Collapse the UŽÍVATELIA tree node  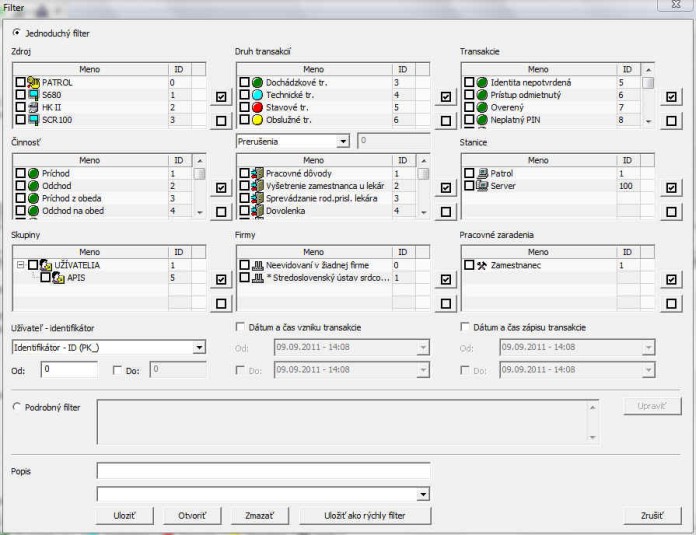coord(19,265)
